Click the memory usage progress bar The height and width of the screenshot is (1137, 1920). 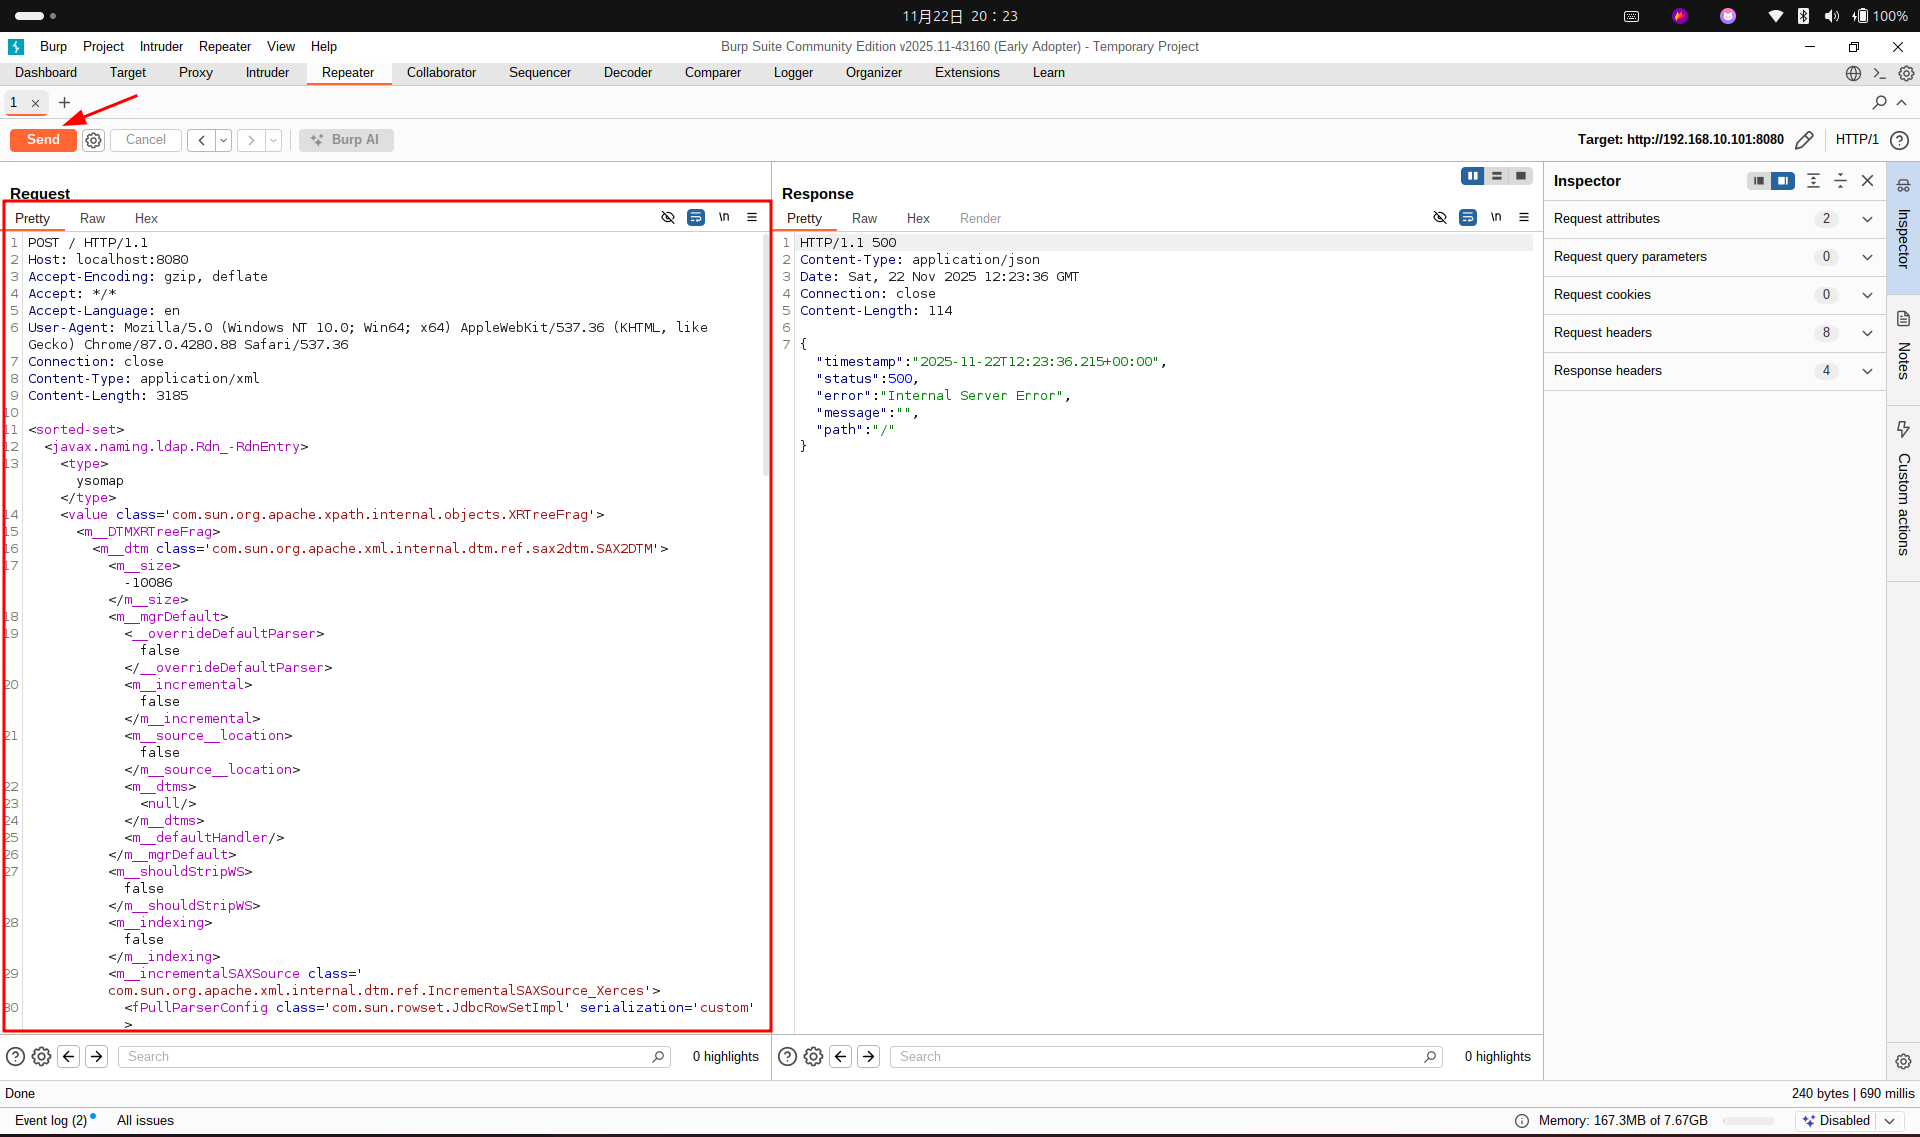point(1747,1121)
